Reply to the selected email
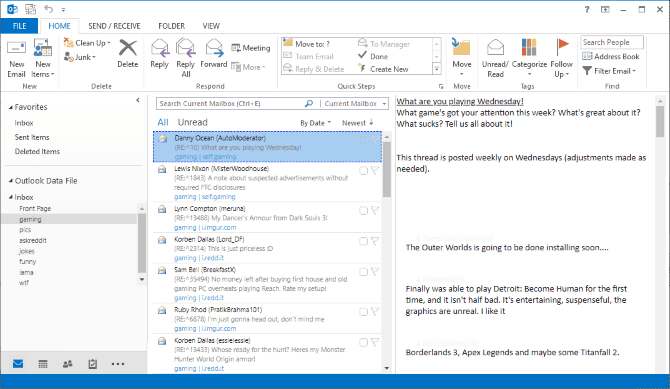 pyautogui.click(x=159, y=54)
